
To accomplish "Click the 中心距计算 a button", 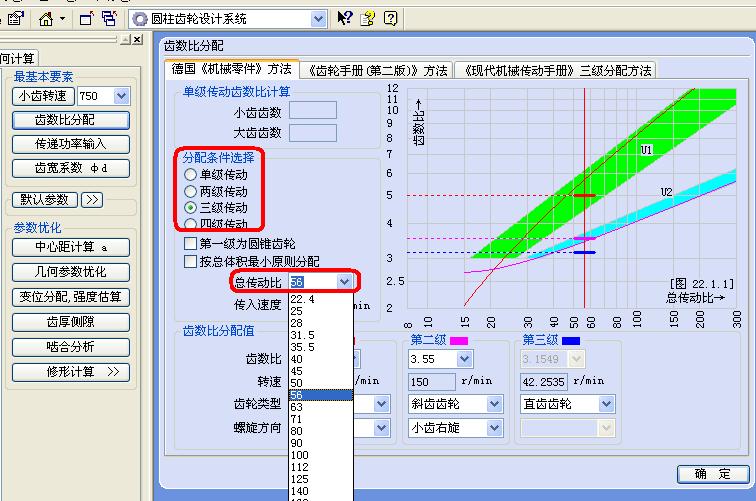I will point(70,247).
